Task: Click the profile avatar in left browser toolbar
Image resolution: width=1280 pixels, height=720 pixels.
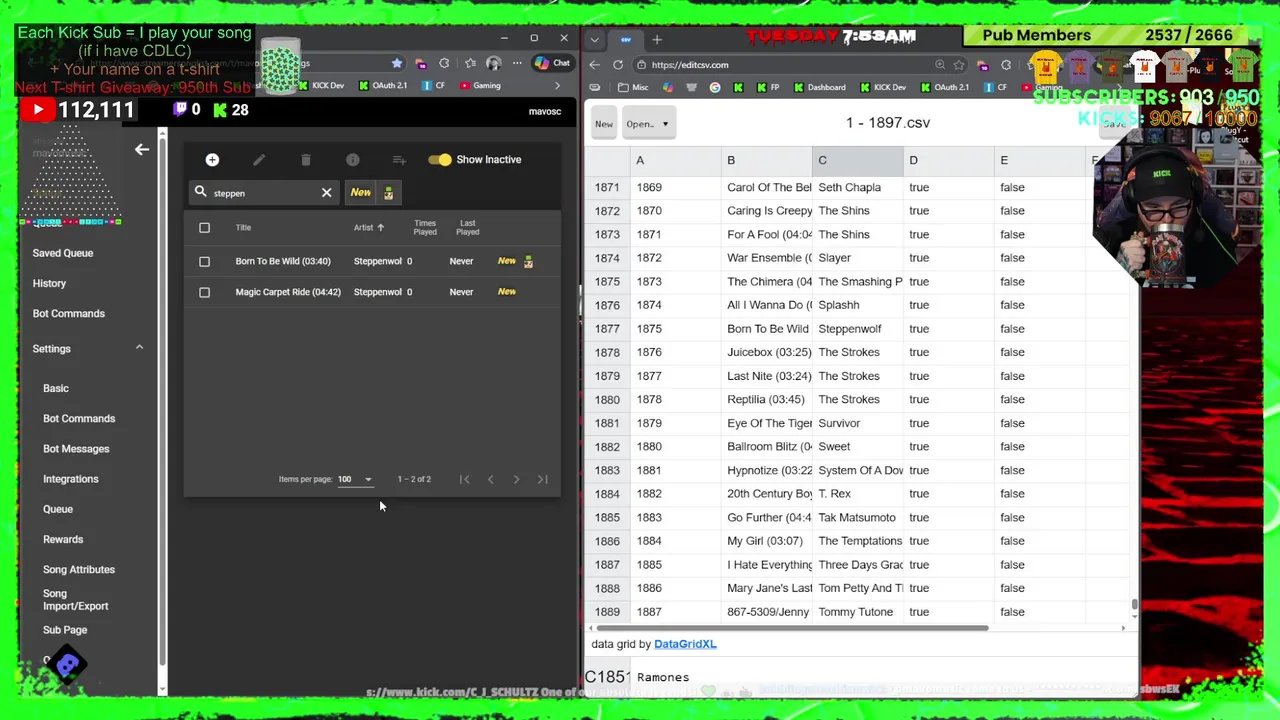Action: (493, 63)
